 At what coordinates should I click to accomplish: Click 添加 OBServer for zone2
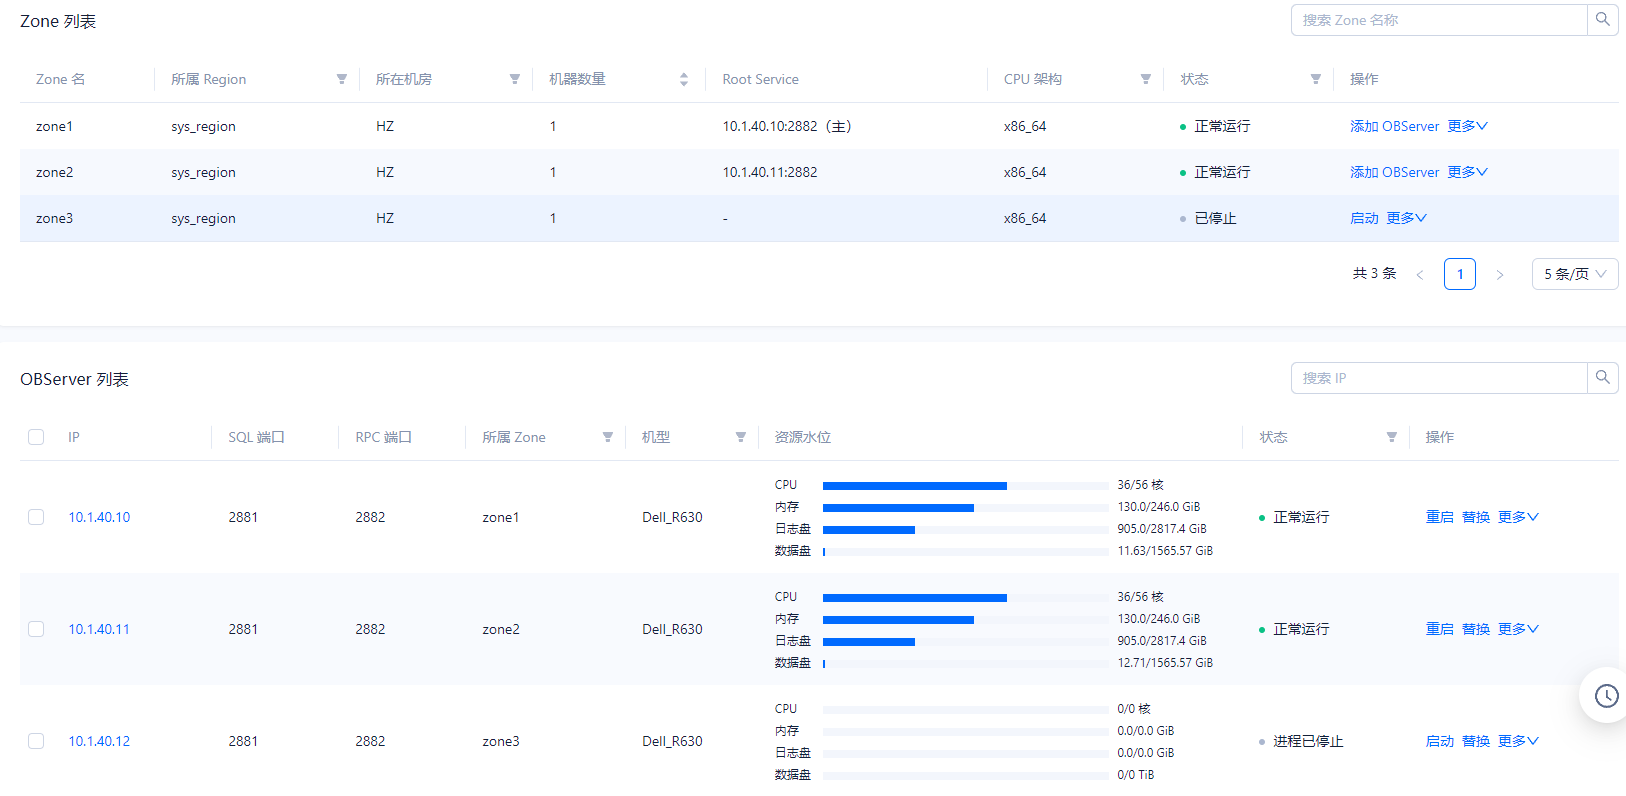point(1395,172)
